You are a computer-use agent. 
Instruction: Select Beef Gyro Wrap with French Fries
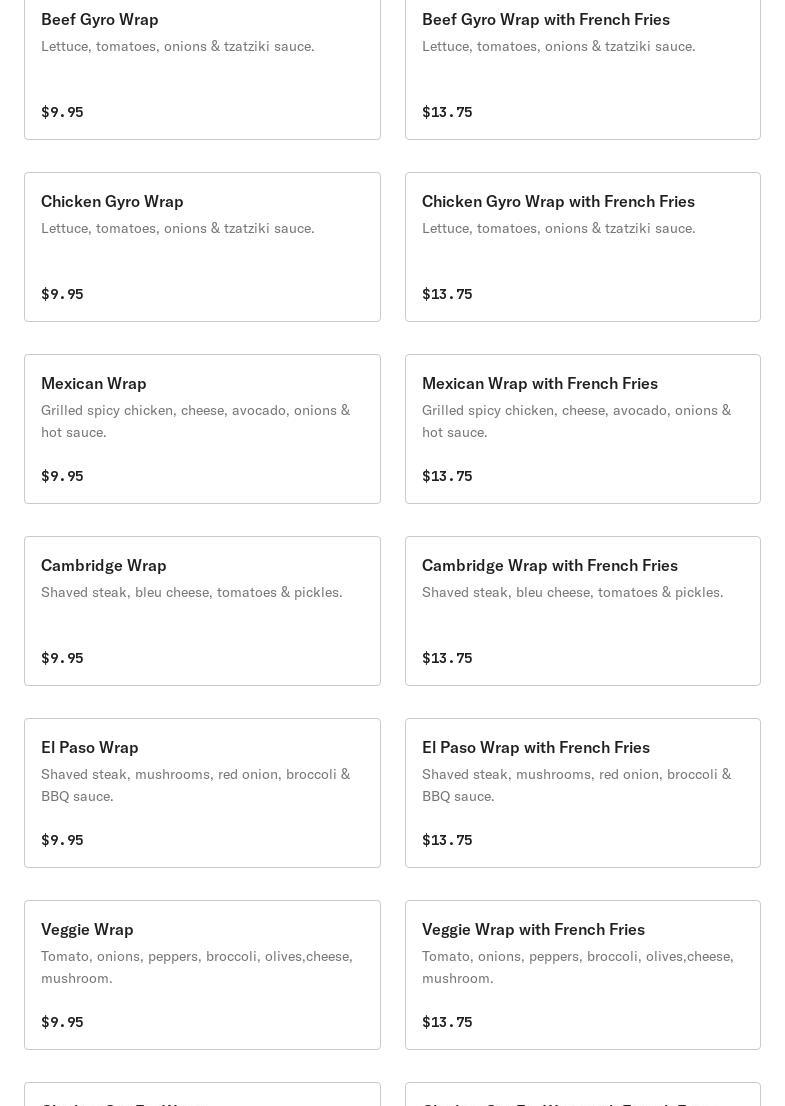tap(545, 20)
